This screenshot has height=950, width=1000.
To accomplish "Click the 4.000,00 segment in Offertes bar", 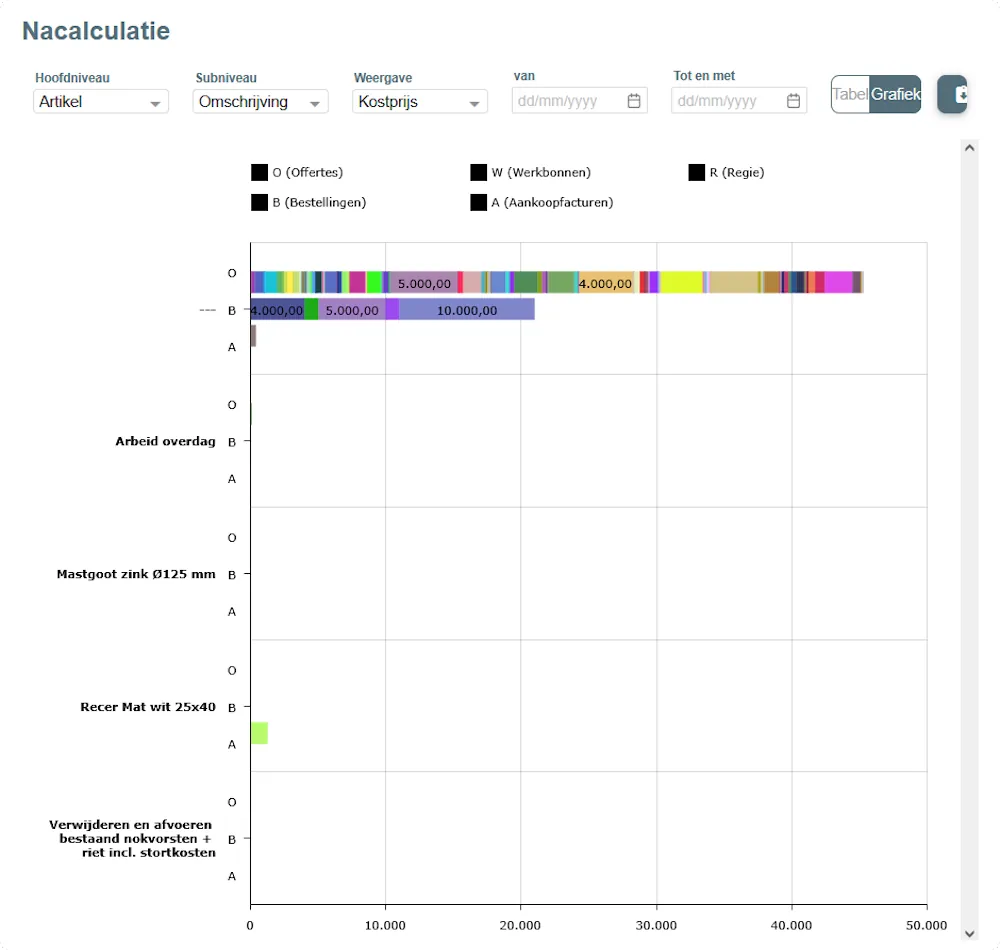I will click(x=606, y=282).
